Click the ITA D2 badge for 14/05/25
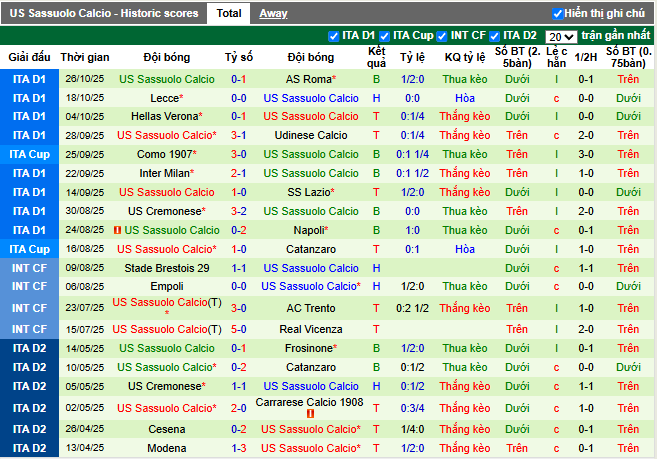The height and width of the screenshot is (459, 657). 29,348
